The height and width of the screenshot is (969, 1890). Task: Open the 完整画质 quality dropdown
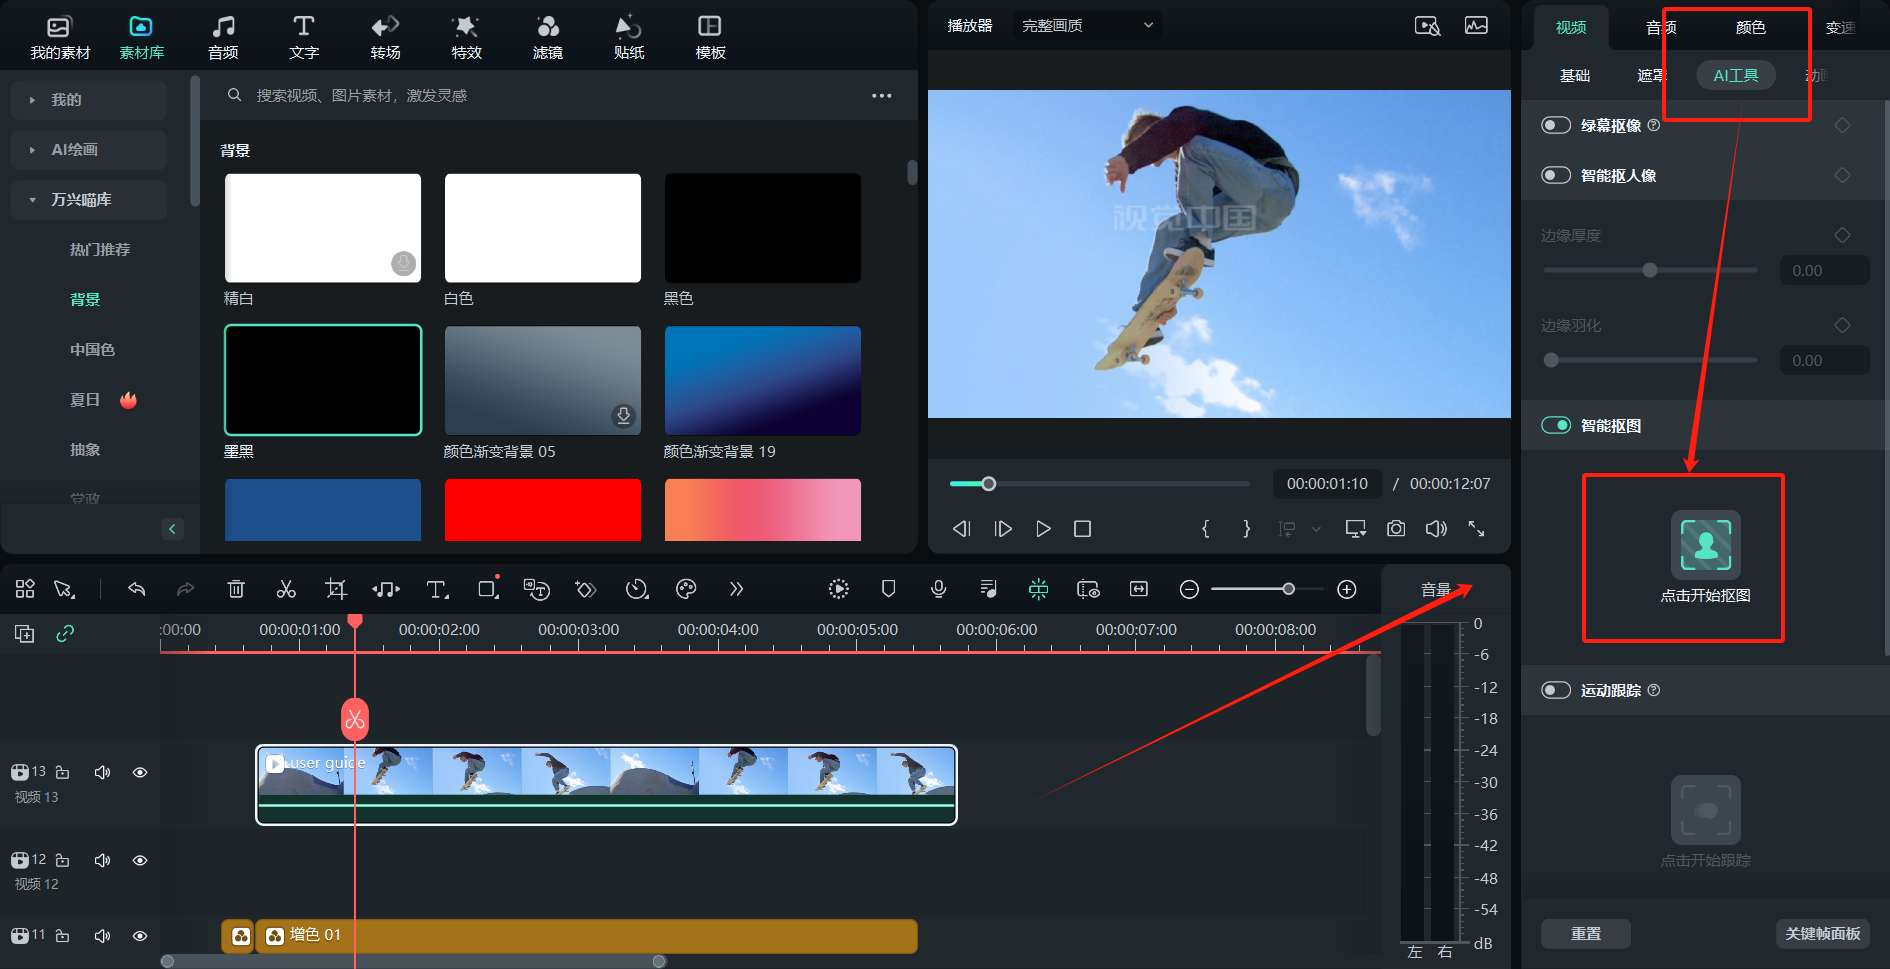click(1087, 25)
